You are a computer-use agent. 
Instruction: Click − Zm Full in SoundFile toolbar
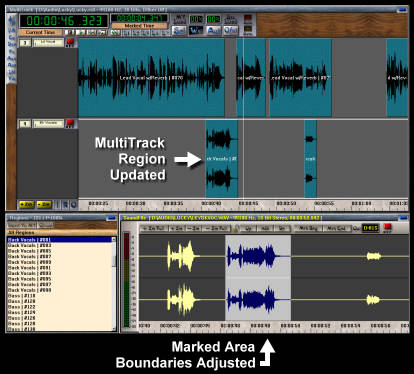tap(216, 228)
